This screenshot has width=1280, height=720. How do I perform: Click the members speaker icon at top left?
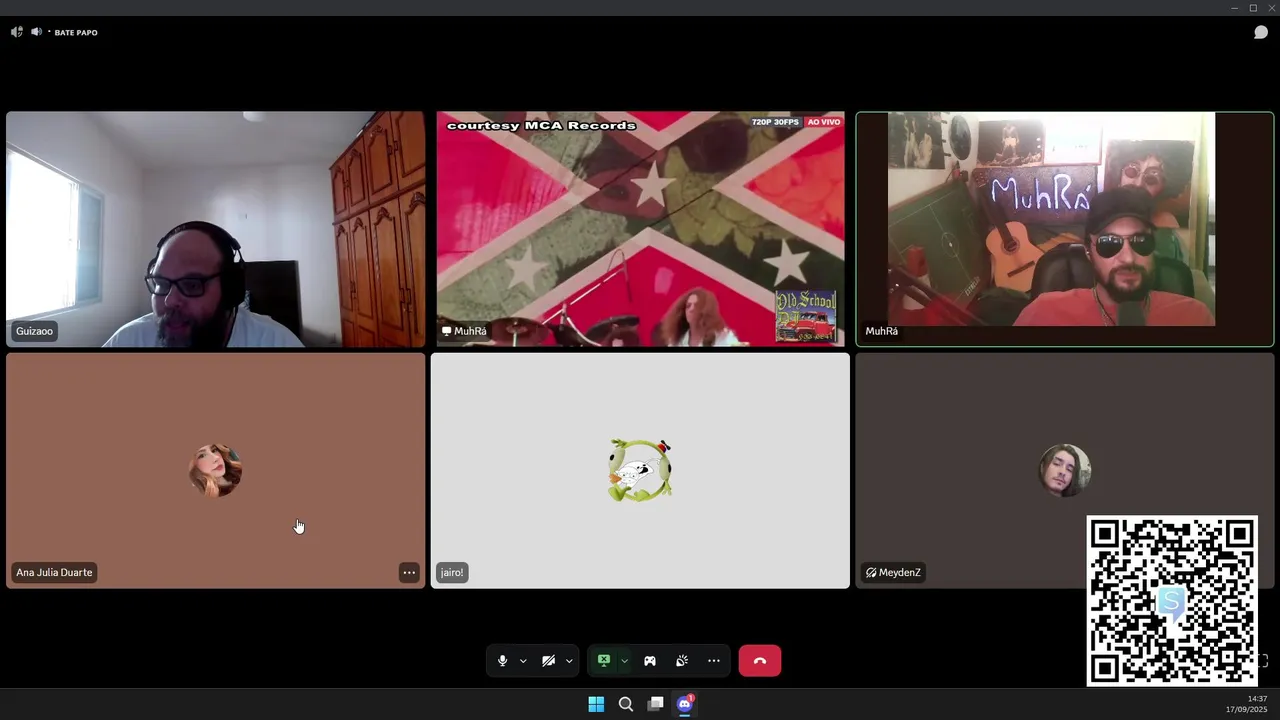[16, 32]
